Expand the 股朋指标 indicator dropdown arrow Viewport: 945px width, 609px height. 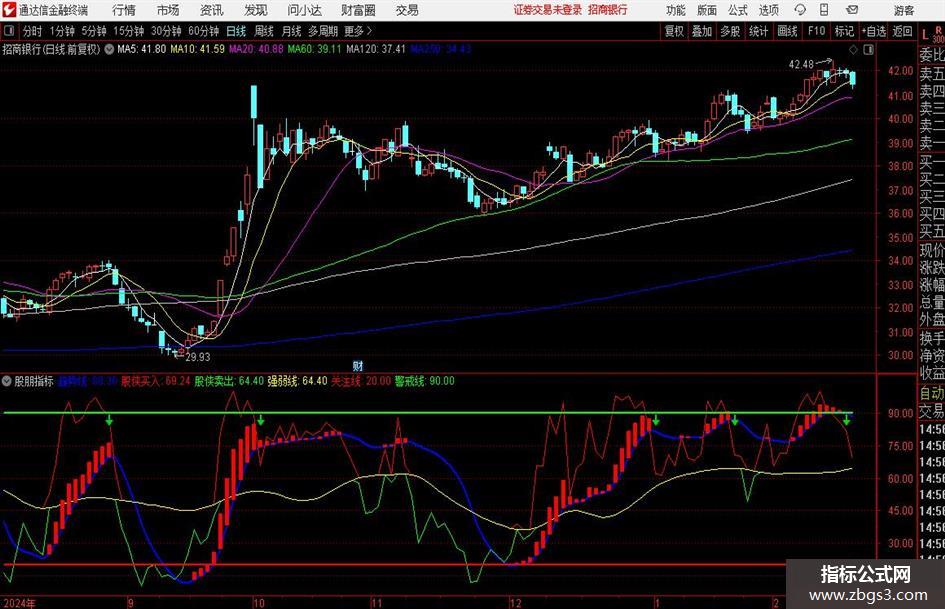click(7, 381)
